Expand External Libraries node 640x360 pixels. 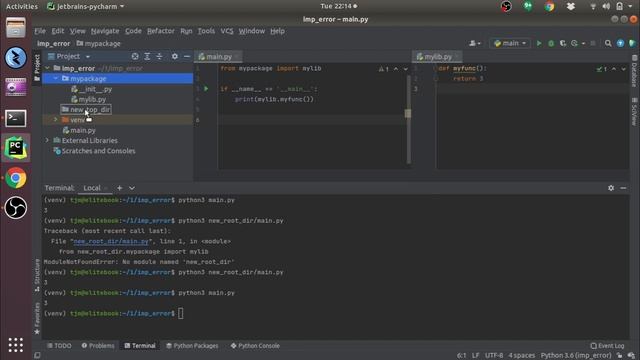click(47, 140)
